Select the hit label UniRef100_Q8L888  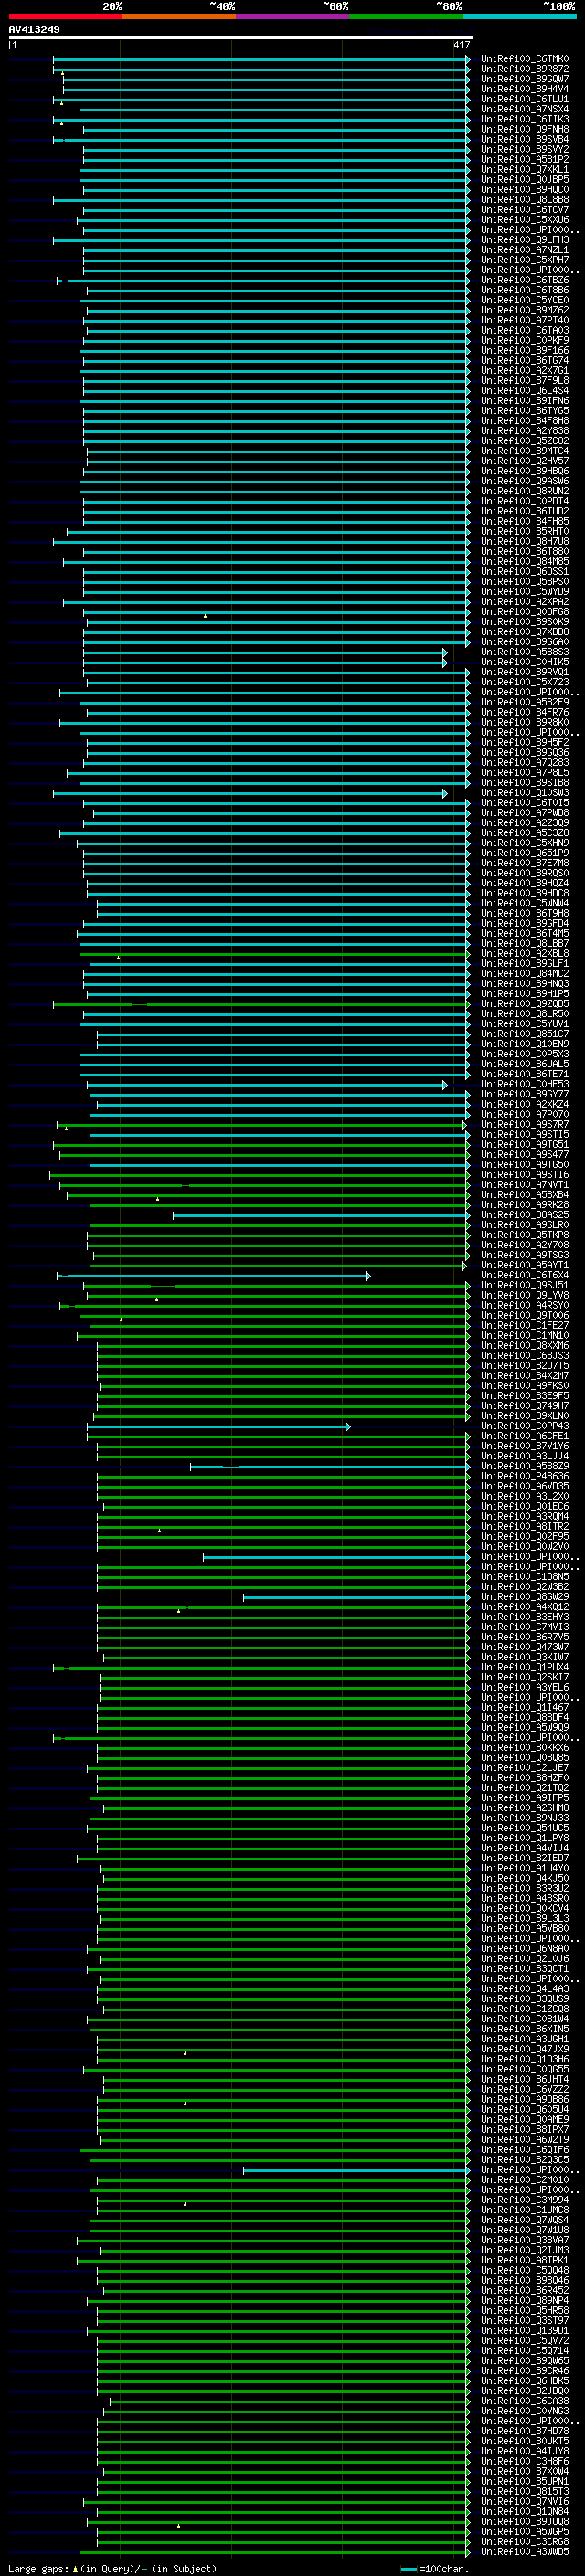tap(525, 200)
